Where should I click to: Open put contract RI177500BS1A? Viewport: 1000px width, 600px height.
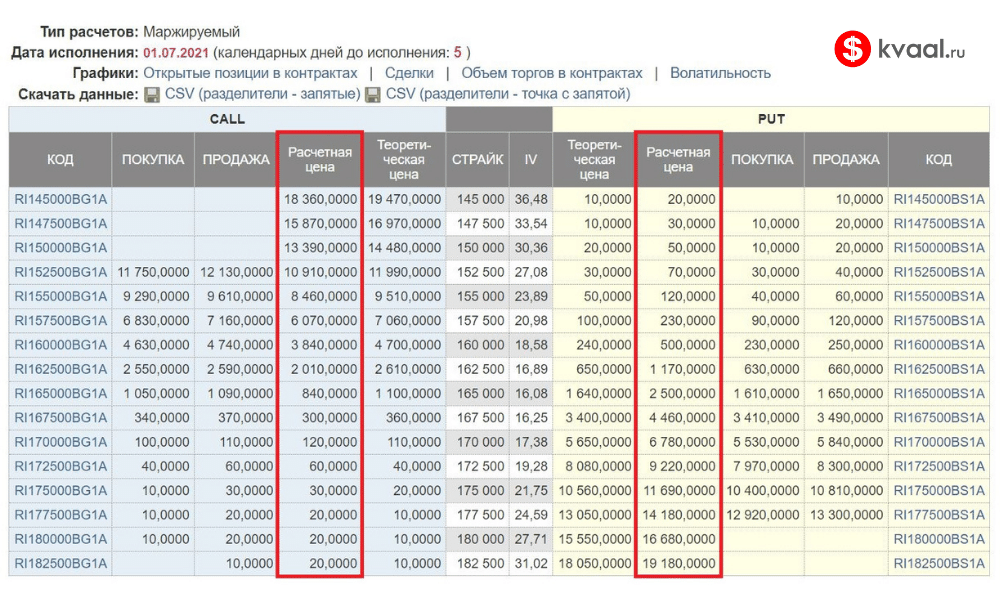[939, 515]
